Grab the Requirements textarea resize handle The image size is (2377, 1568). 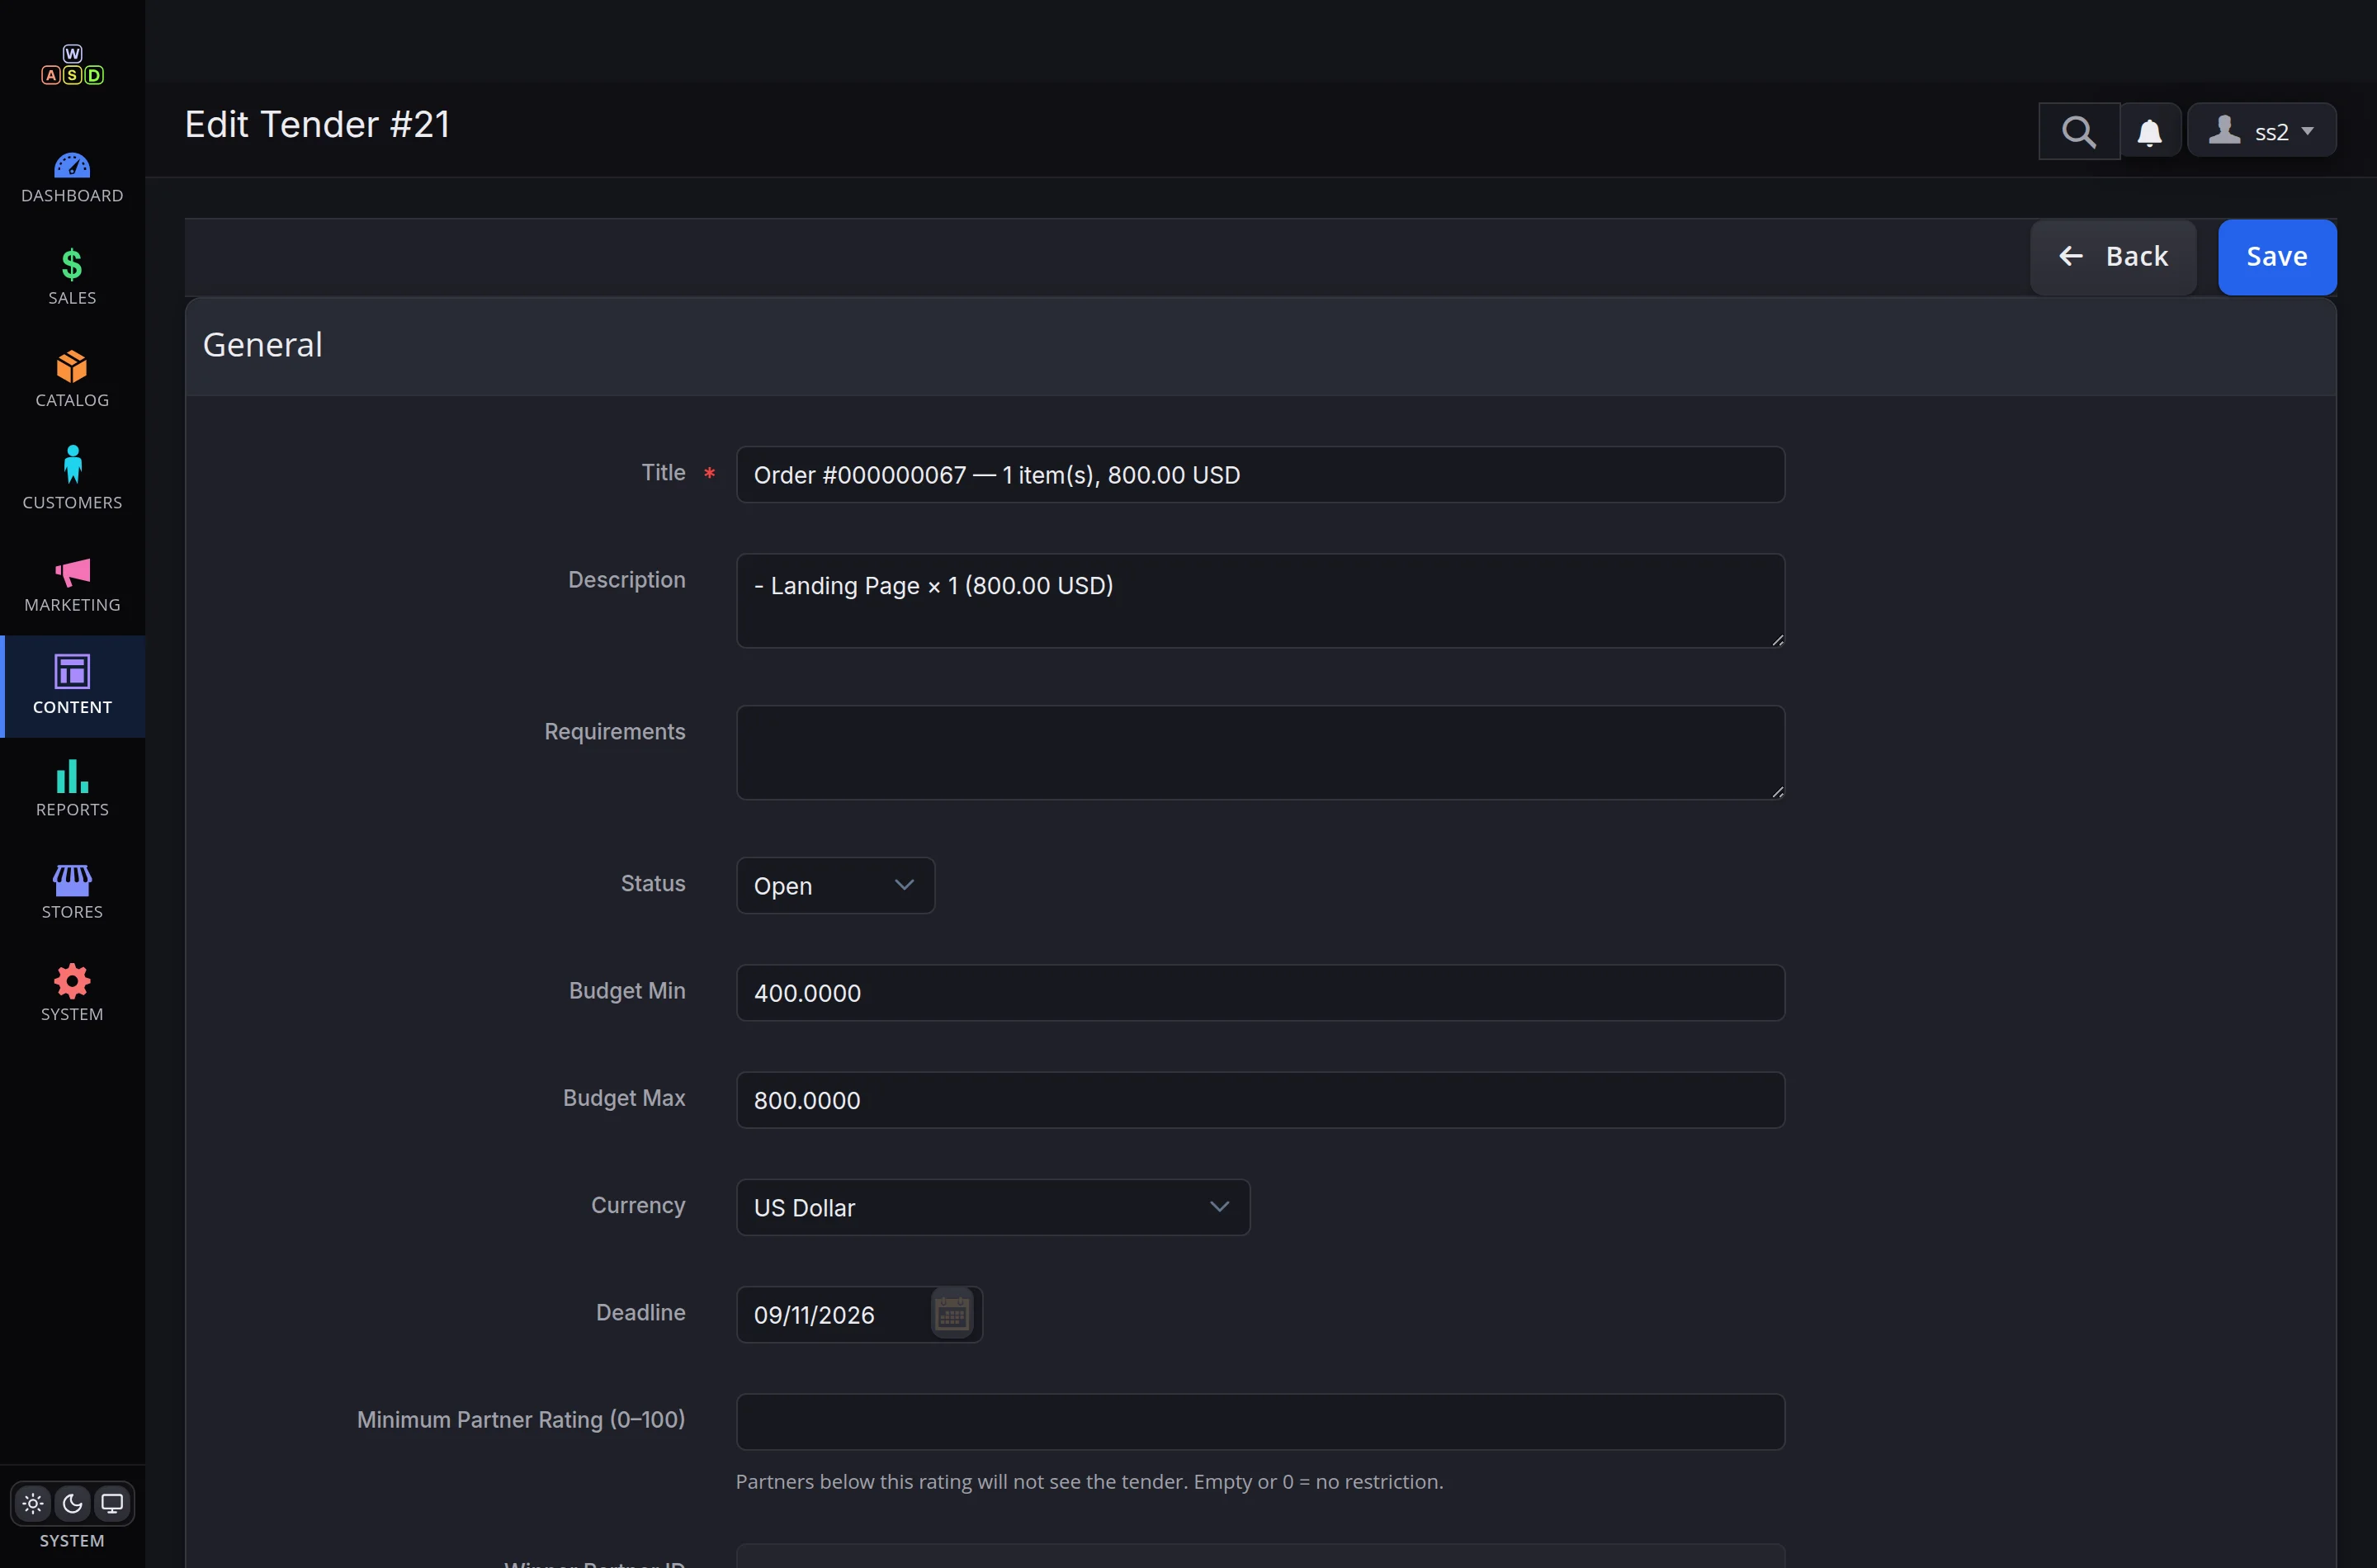click(1776, 792)
